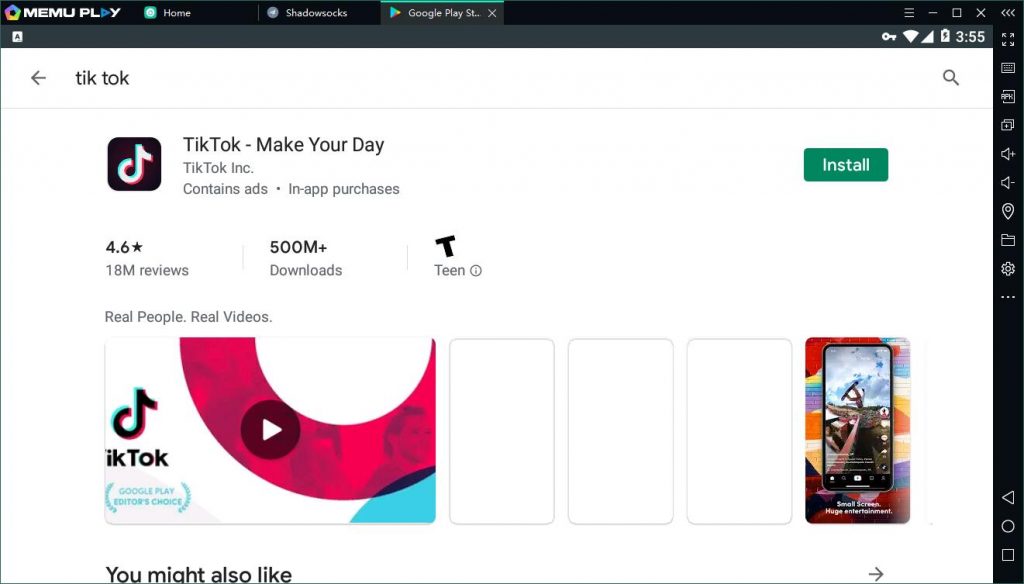This screenshot has height=584, width=1024.
Task: Open the APK installer in the sidebar
Action: click(x=1008, y=97)
